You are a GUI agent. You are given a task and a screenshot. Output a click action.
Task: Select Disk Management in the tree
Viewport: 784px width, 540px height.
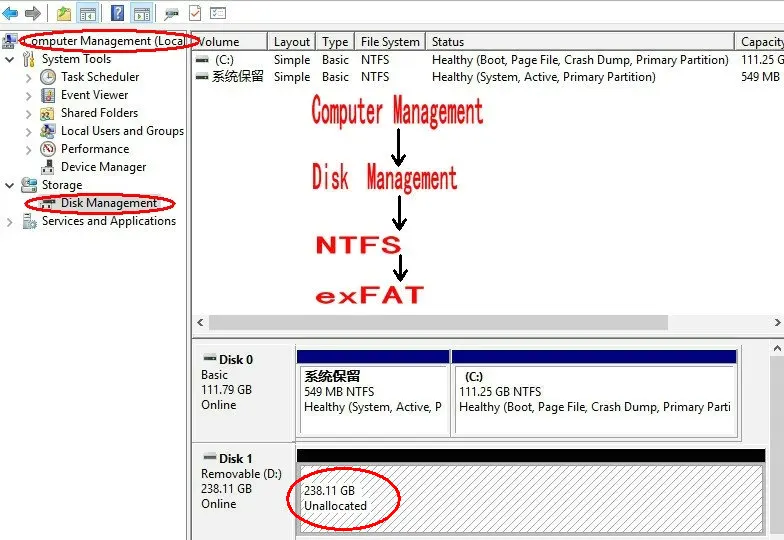pos(108,203)
